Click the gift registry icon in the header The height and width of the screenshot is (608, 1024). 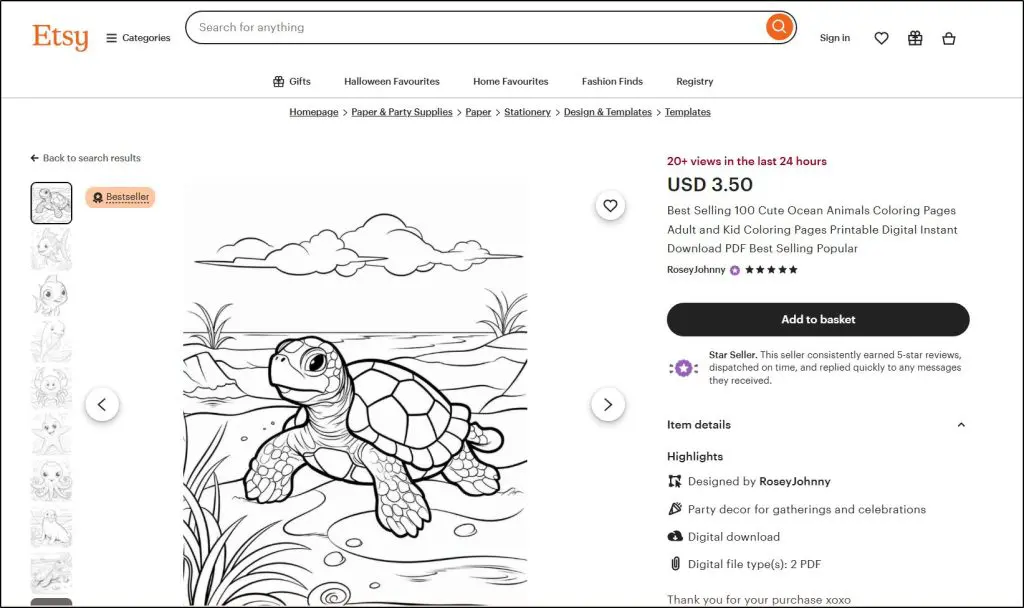pos(914,38)
